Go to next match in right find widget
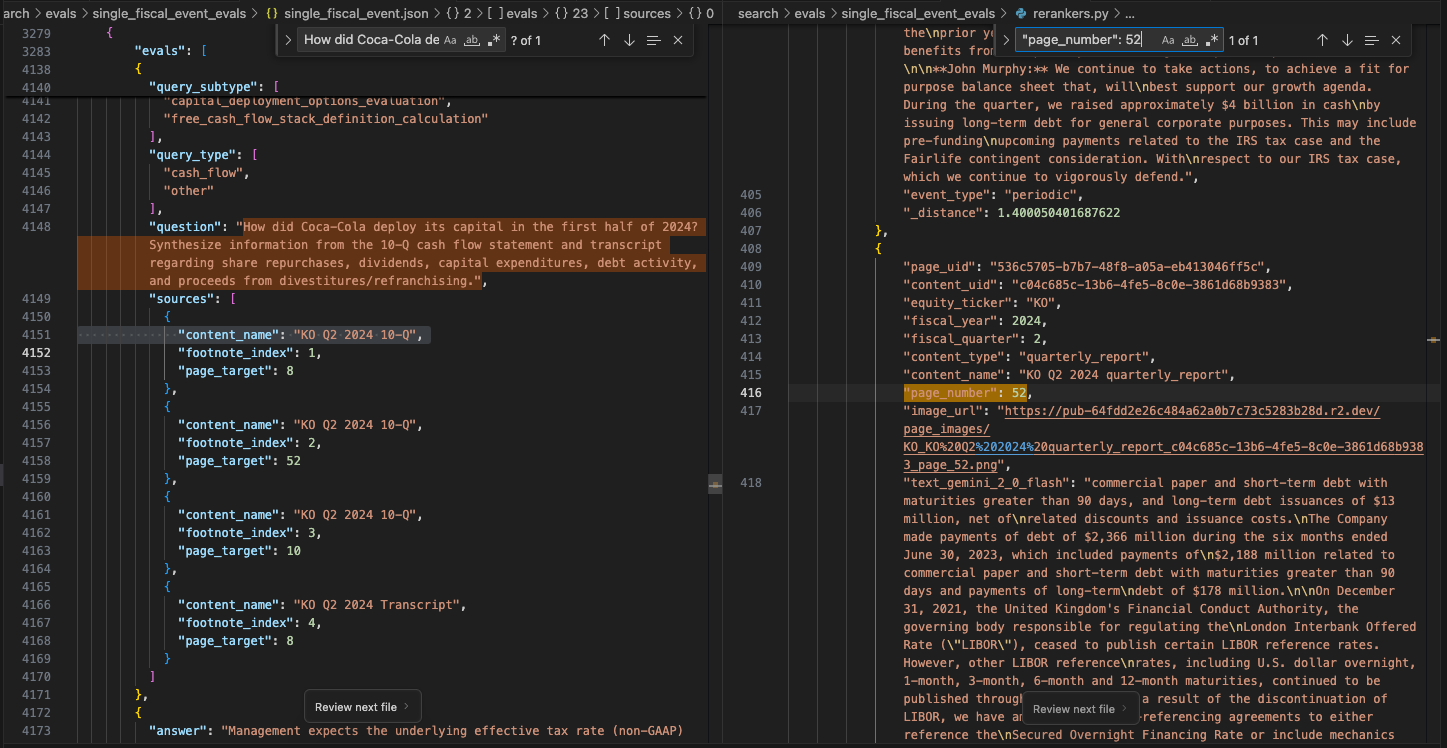Screen dimensions: 1447x748 [x=1347, y=40]
